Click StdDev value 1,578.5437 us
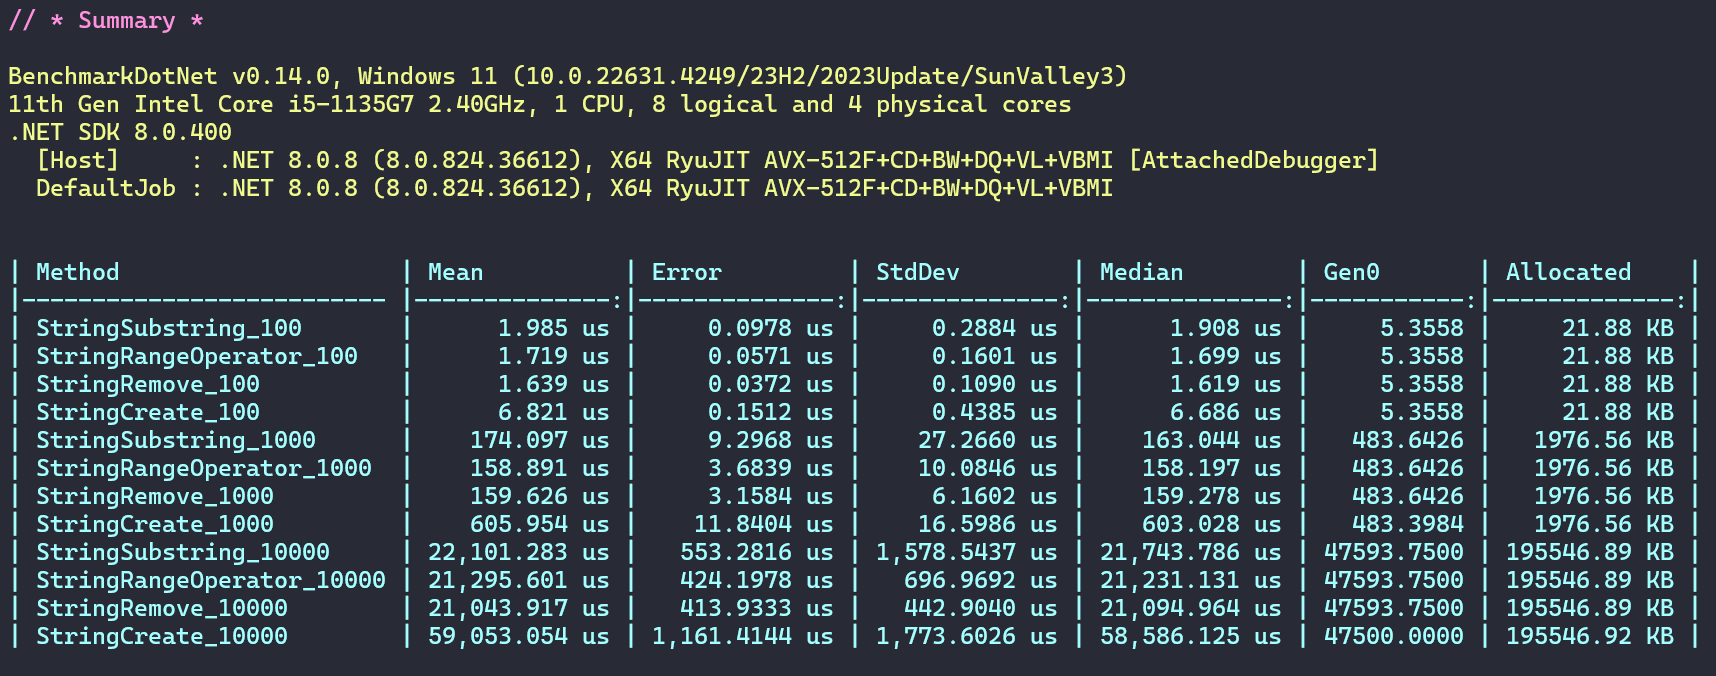Screen dimensions: 1716x676 coord(967,552)
